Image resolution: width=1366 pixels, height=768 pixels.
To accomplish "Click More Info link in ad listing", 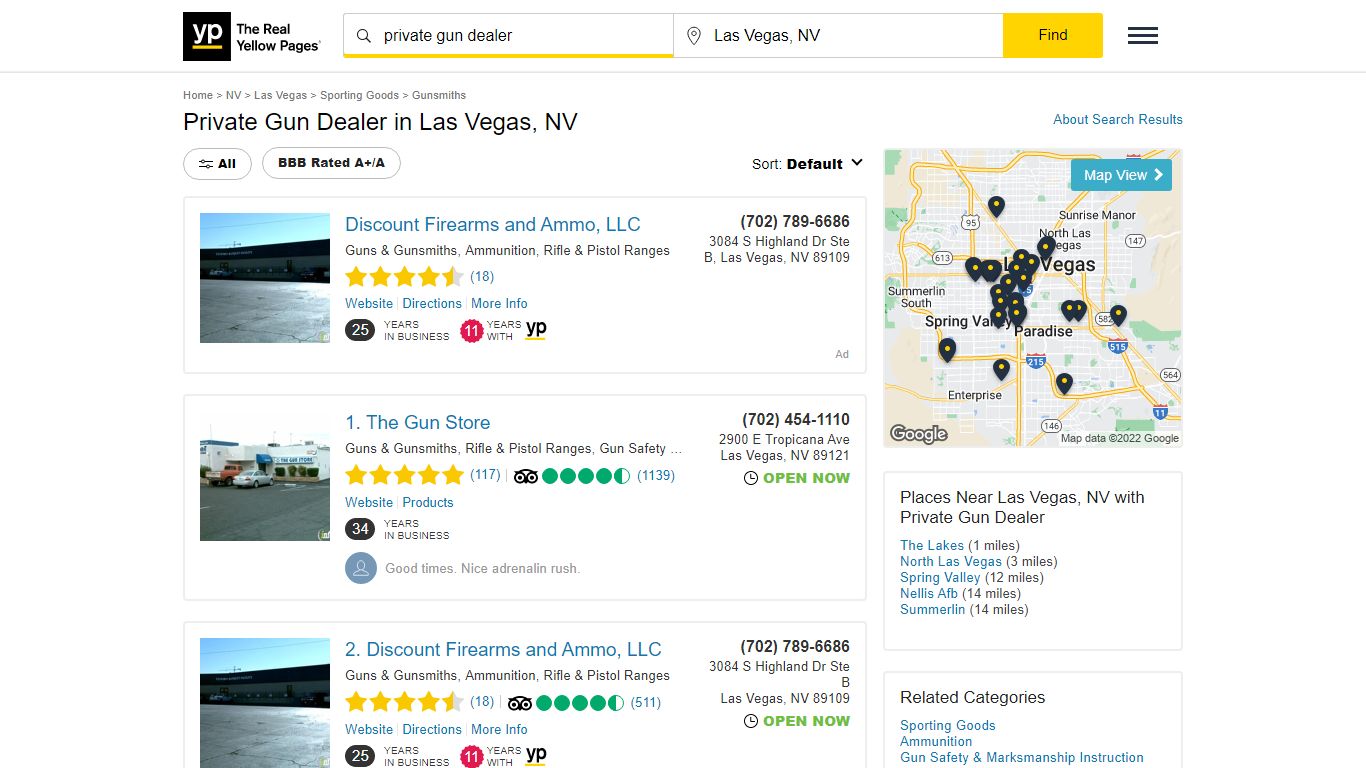I will point(499,303).
